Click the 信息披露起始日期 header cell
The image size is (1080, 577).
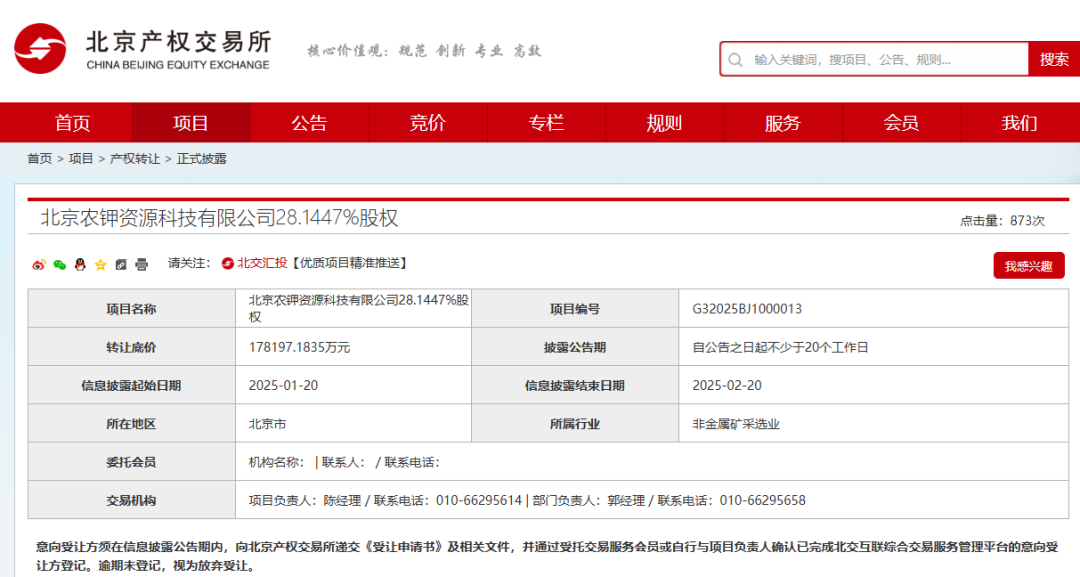point(132,386)
